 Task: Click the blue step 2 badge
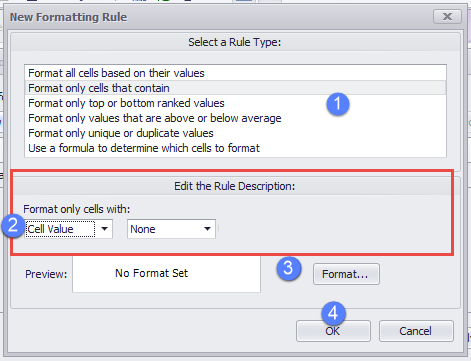pyautogui.click(x=13, y=226)
